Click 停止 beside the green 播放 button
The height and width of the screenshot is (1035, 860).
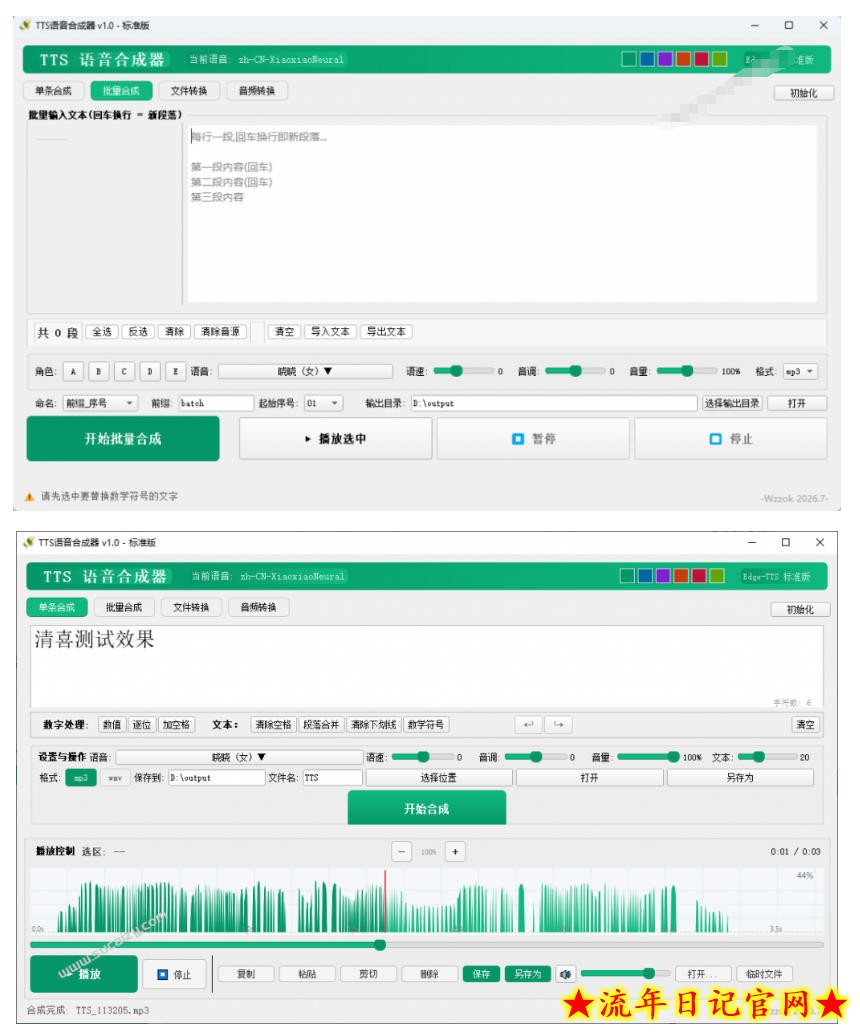click(x=175, y=974)
